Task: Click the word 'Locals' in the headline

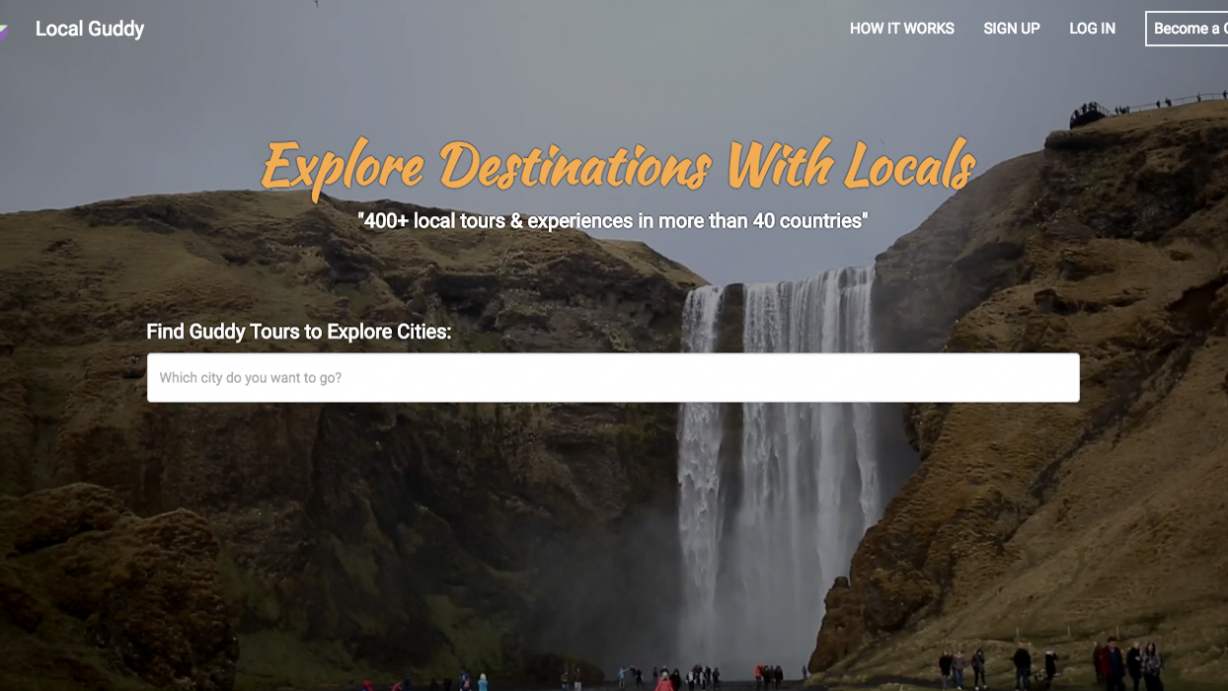Action: pyautogui.click(x=908, y=165)
